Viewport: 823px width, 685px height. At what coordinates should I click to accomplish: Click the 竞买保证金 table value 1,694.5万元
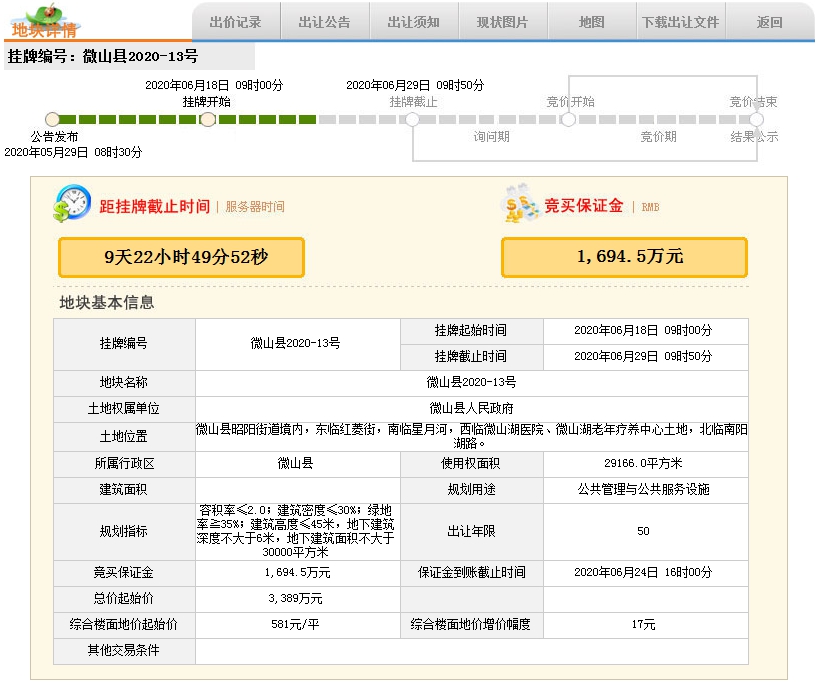(298, 573)
